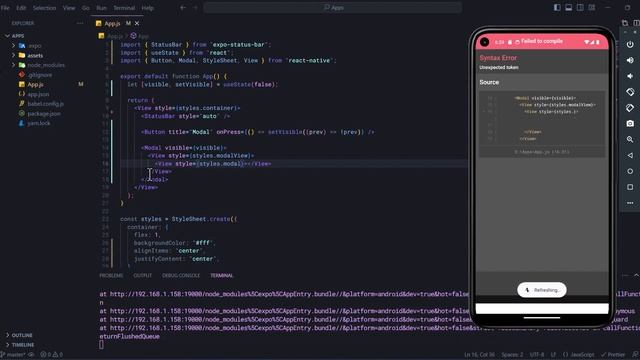Open the yarn.lock file
The image size is (640, 360).
pyautogui.click(x=39, y=123)
